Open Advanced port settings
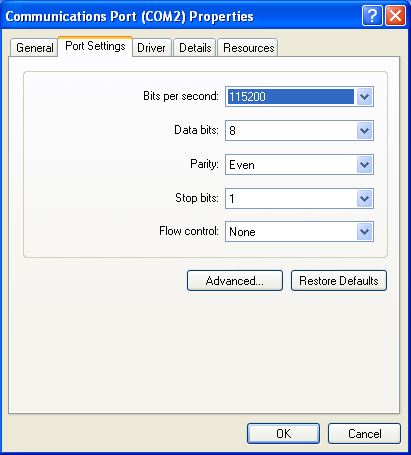 click(235, 281)
